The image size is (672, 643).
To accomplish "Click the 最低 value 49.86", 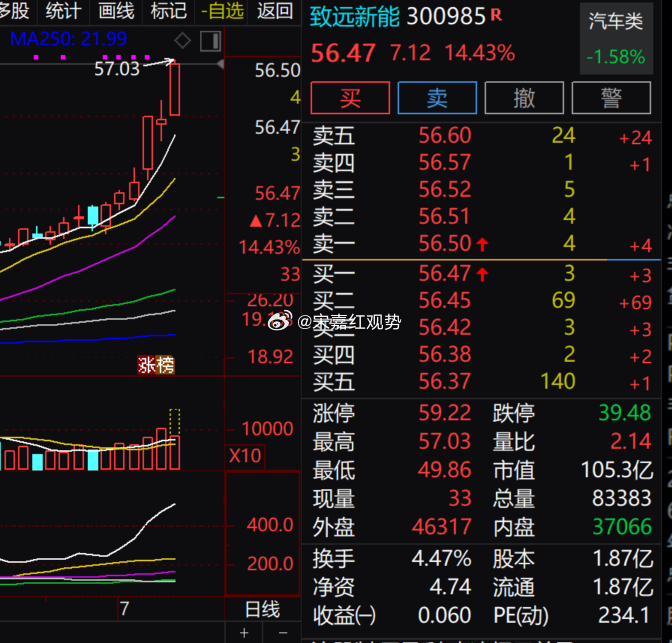I will (x=444, y=470).
